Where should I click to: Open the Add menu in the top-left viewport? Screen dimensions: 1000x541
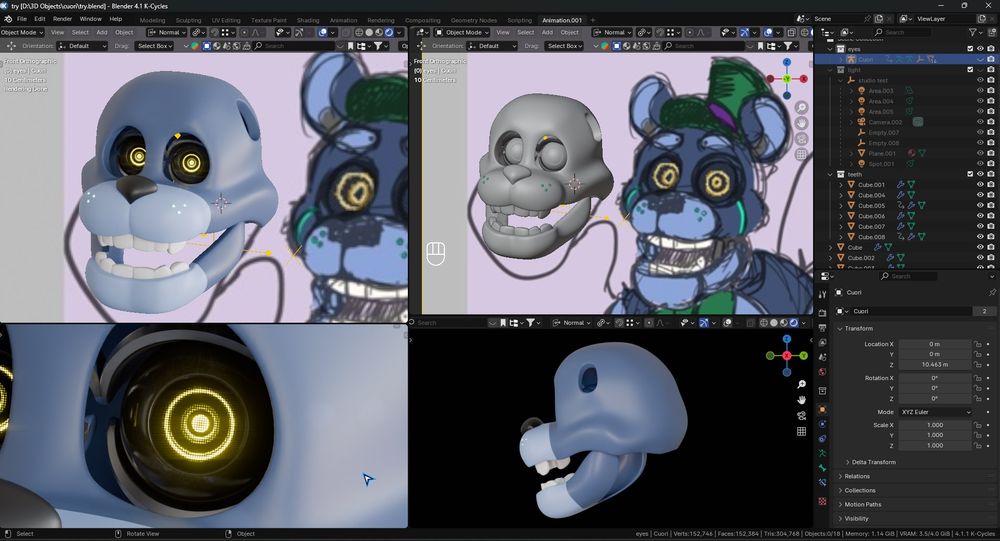(101, 33)
